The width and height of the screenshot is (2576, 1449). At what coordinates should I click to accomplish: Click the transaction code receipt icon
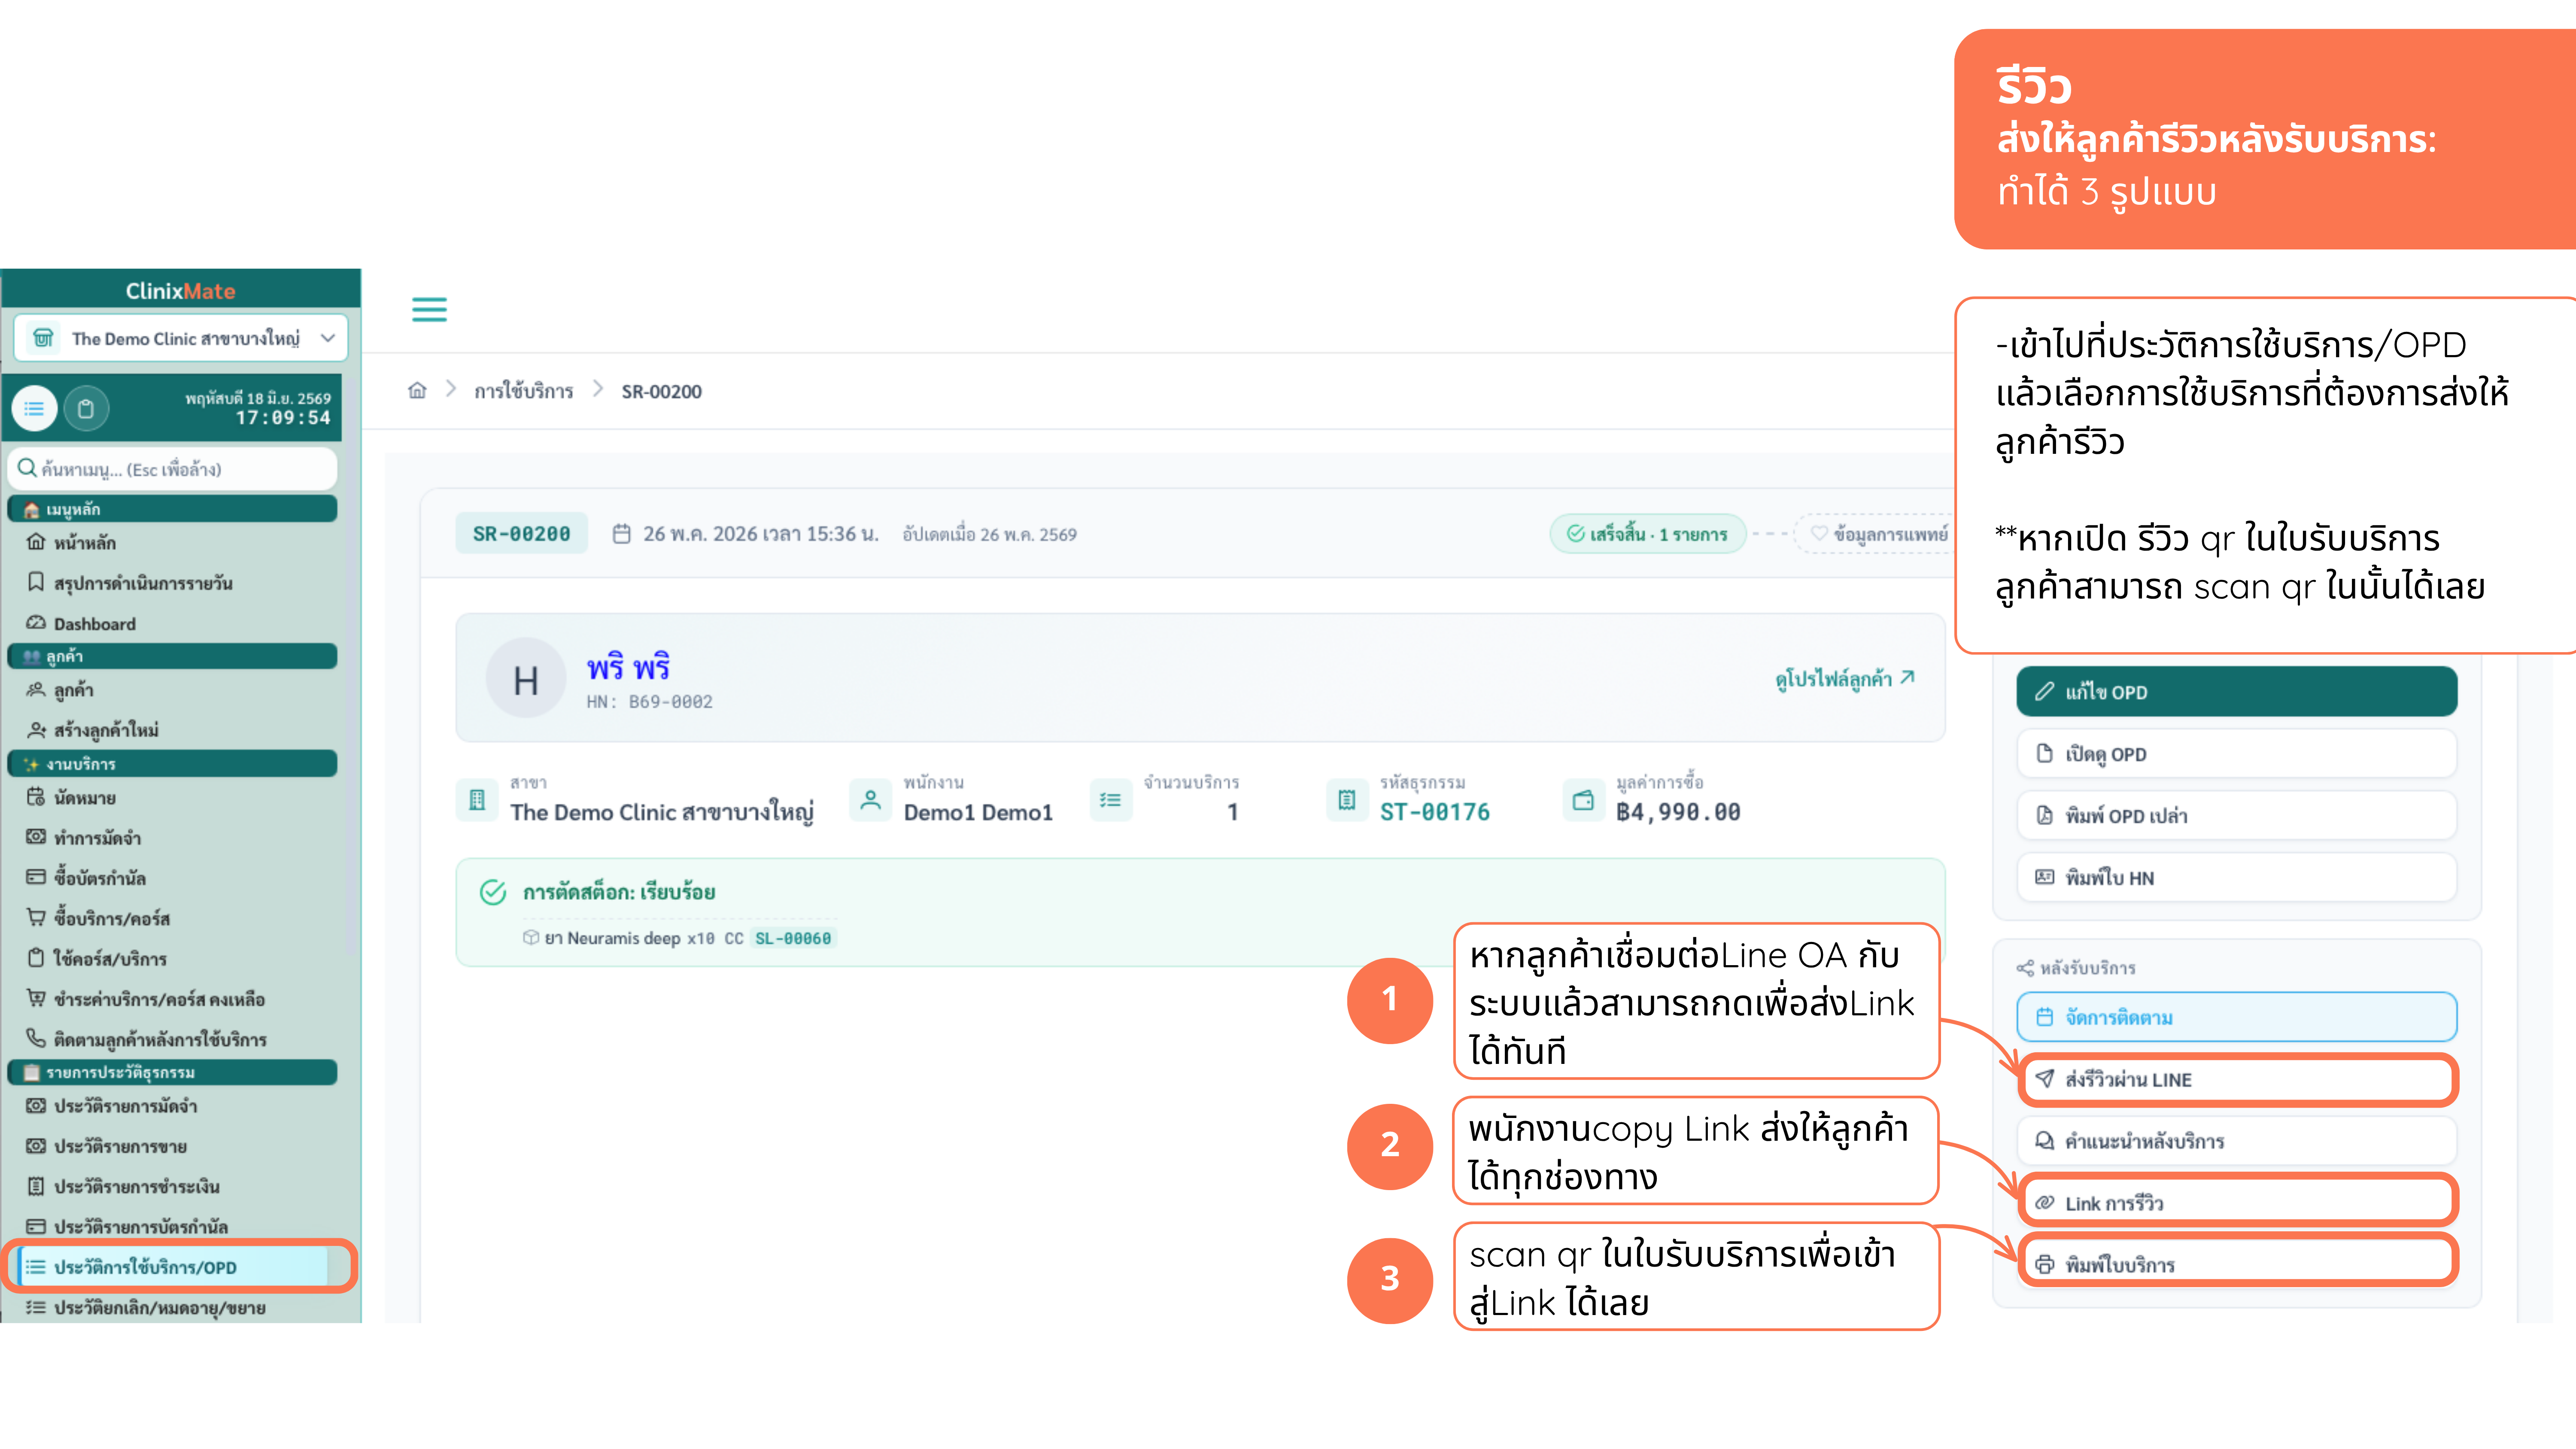click(1347, 800)
